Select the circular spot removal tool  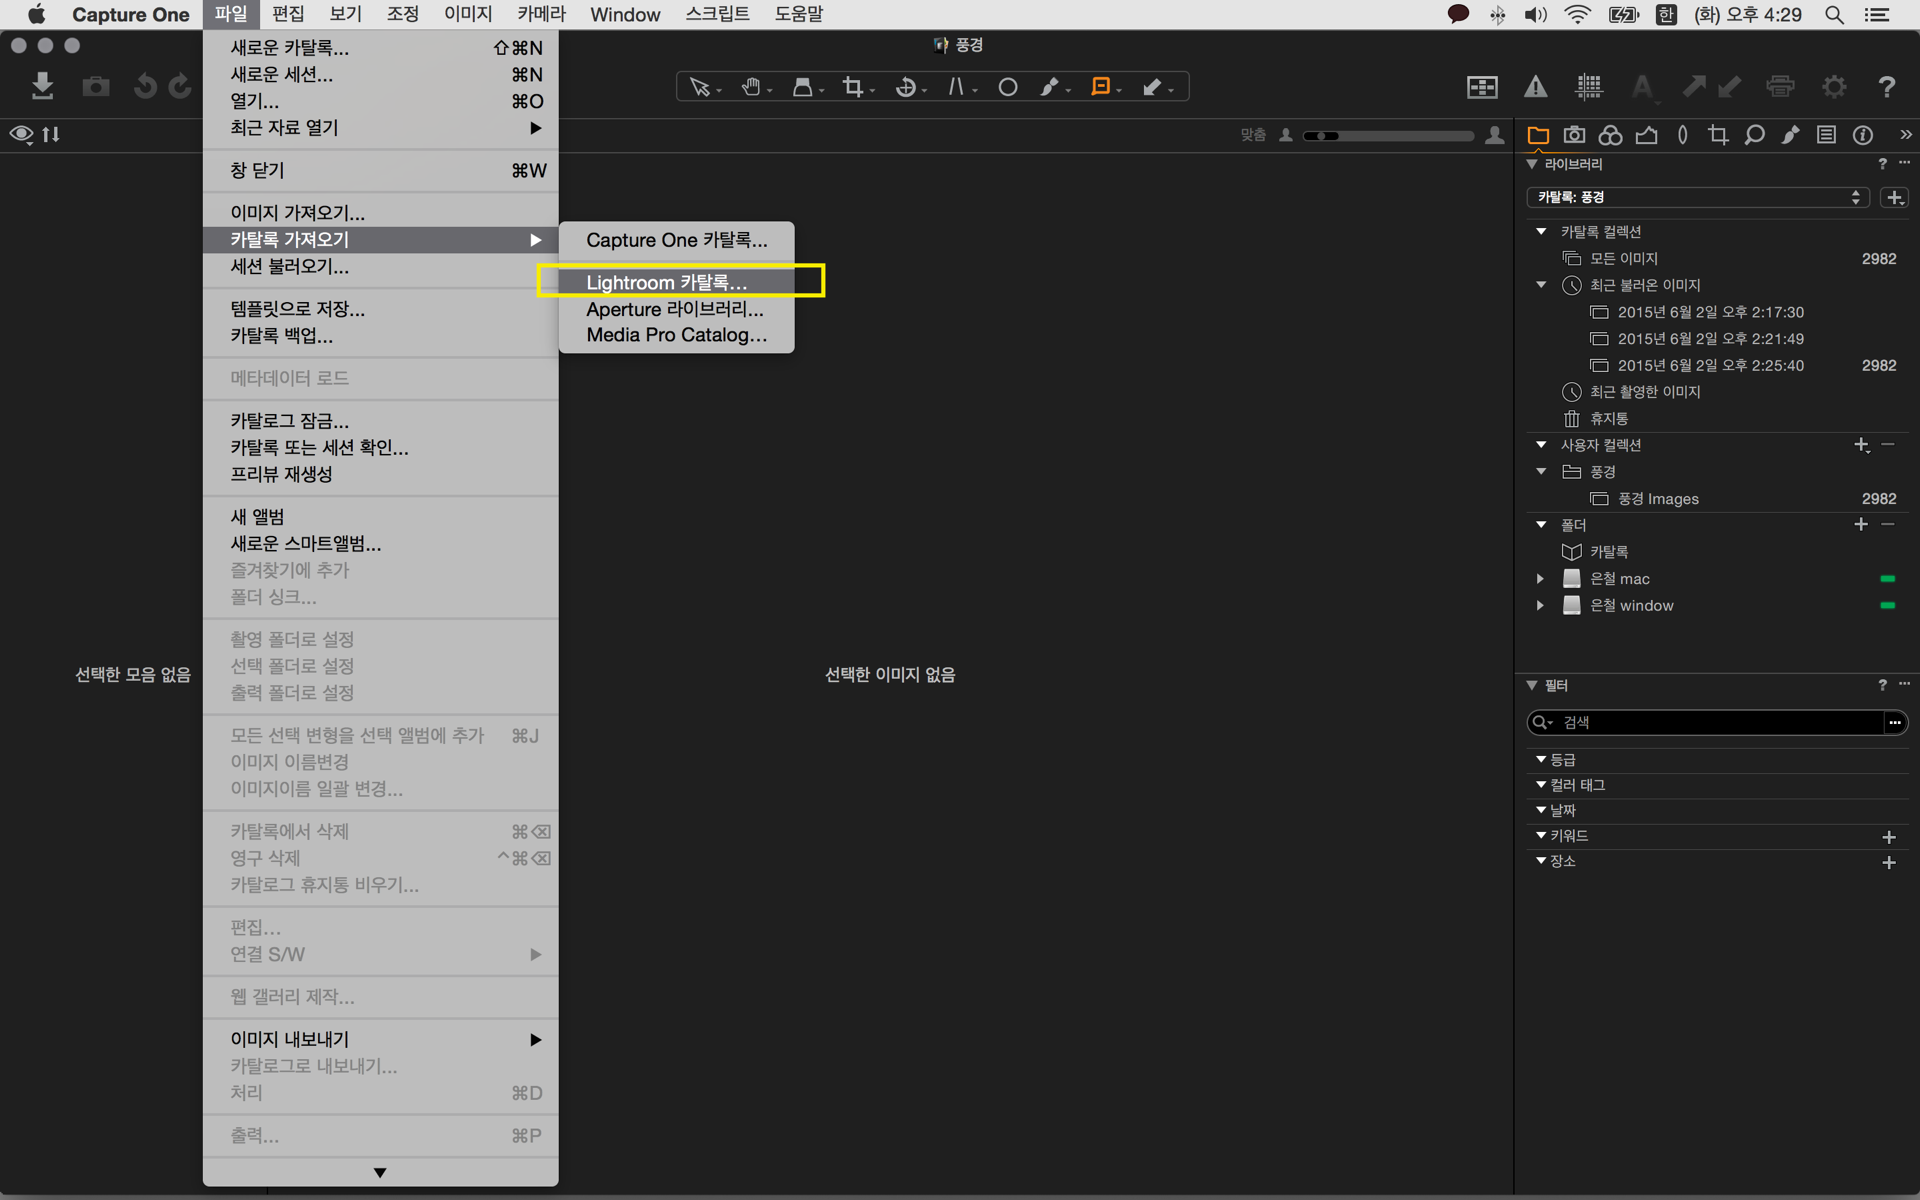[1008, 88]
